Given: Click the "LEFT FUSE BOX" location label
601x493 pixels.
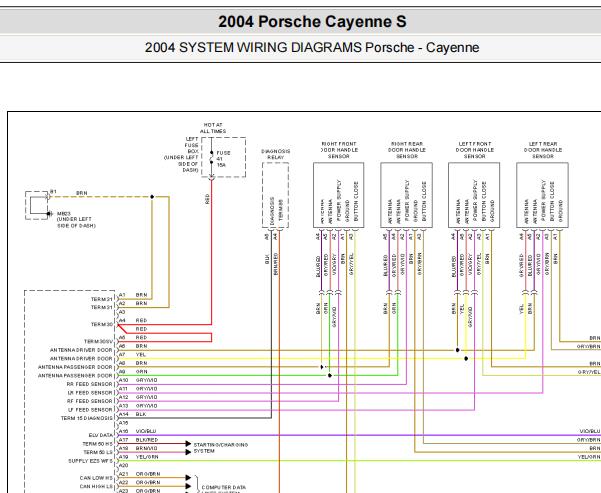Looking at the screenshot, I should (192, 145).
